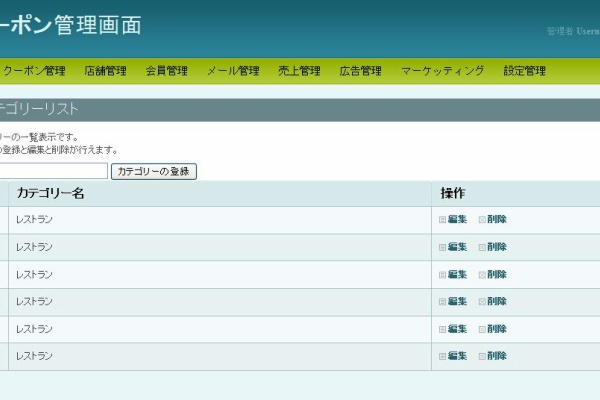
Task: Open the 店舗管理 menu
Action: pyautogui.click(x=105, y=71)
